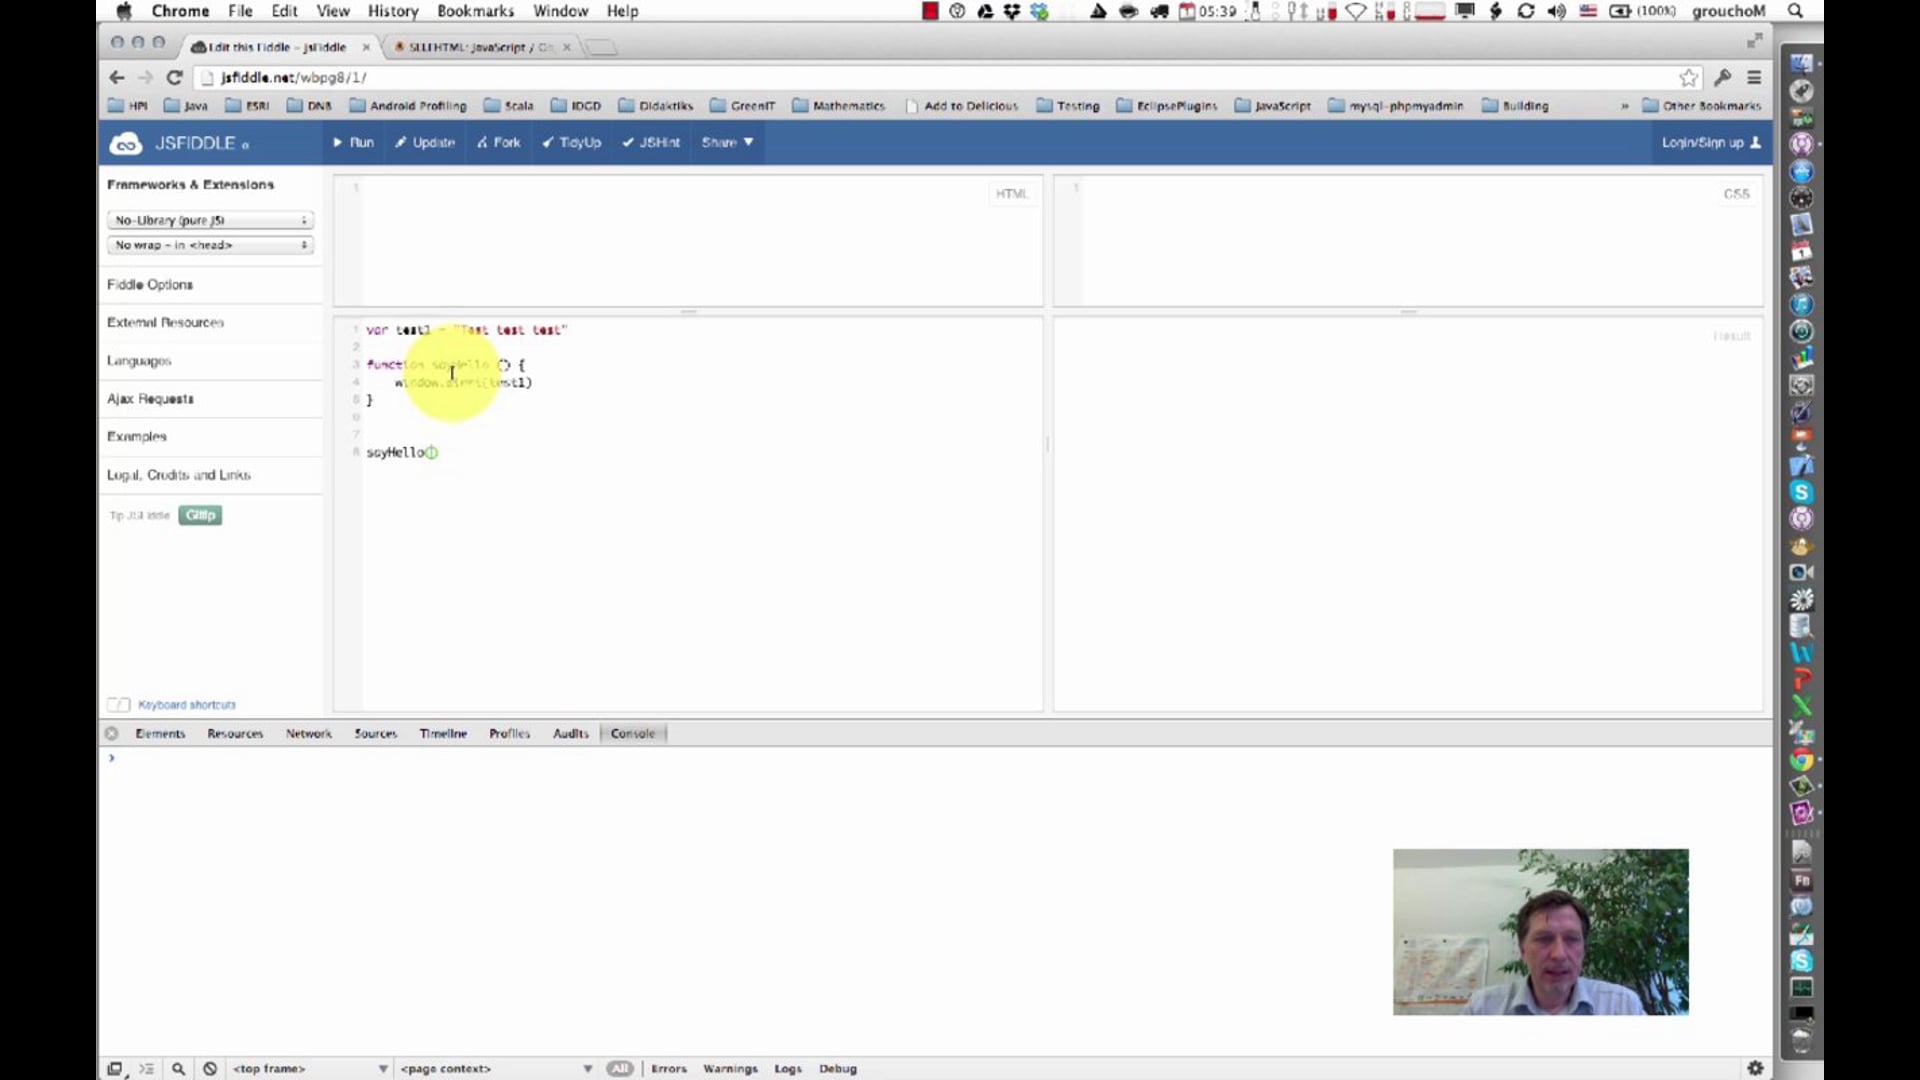Fork the current fiddle
The height and width of the screenshot is (1080, 1920).
point(498,142)
